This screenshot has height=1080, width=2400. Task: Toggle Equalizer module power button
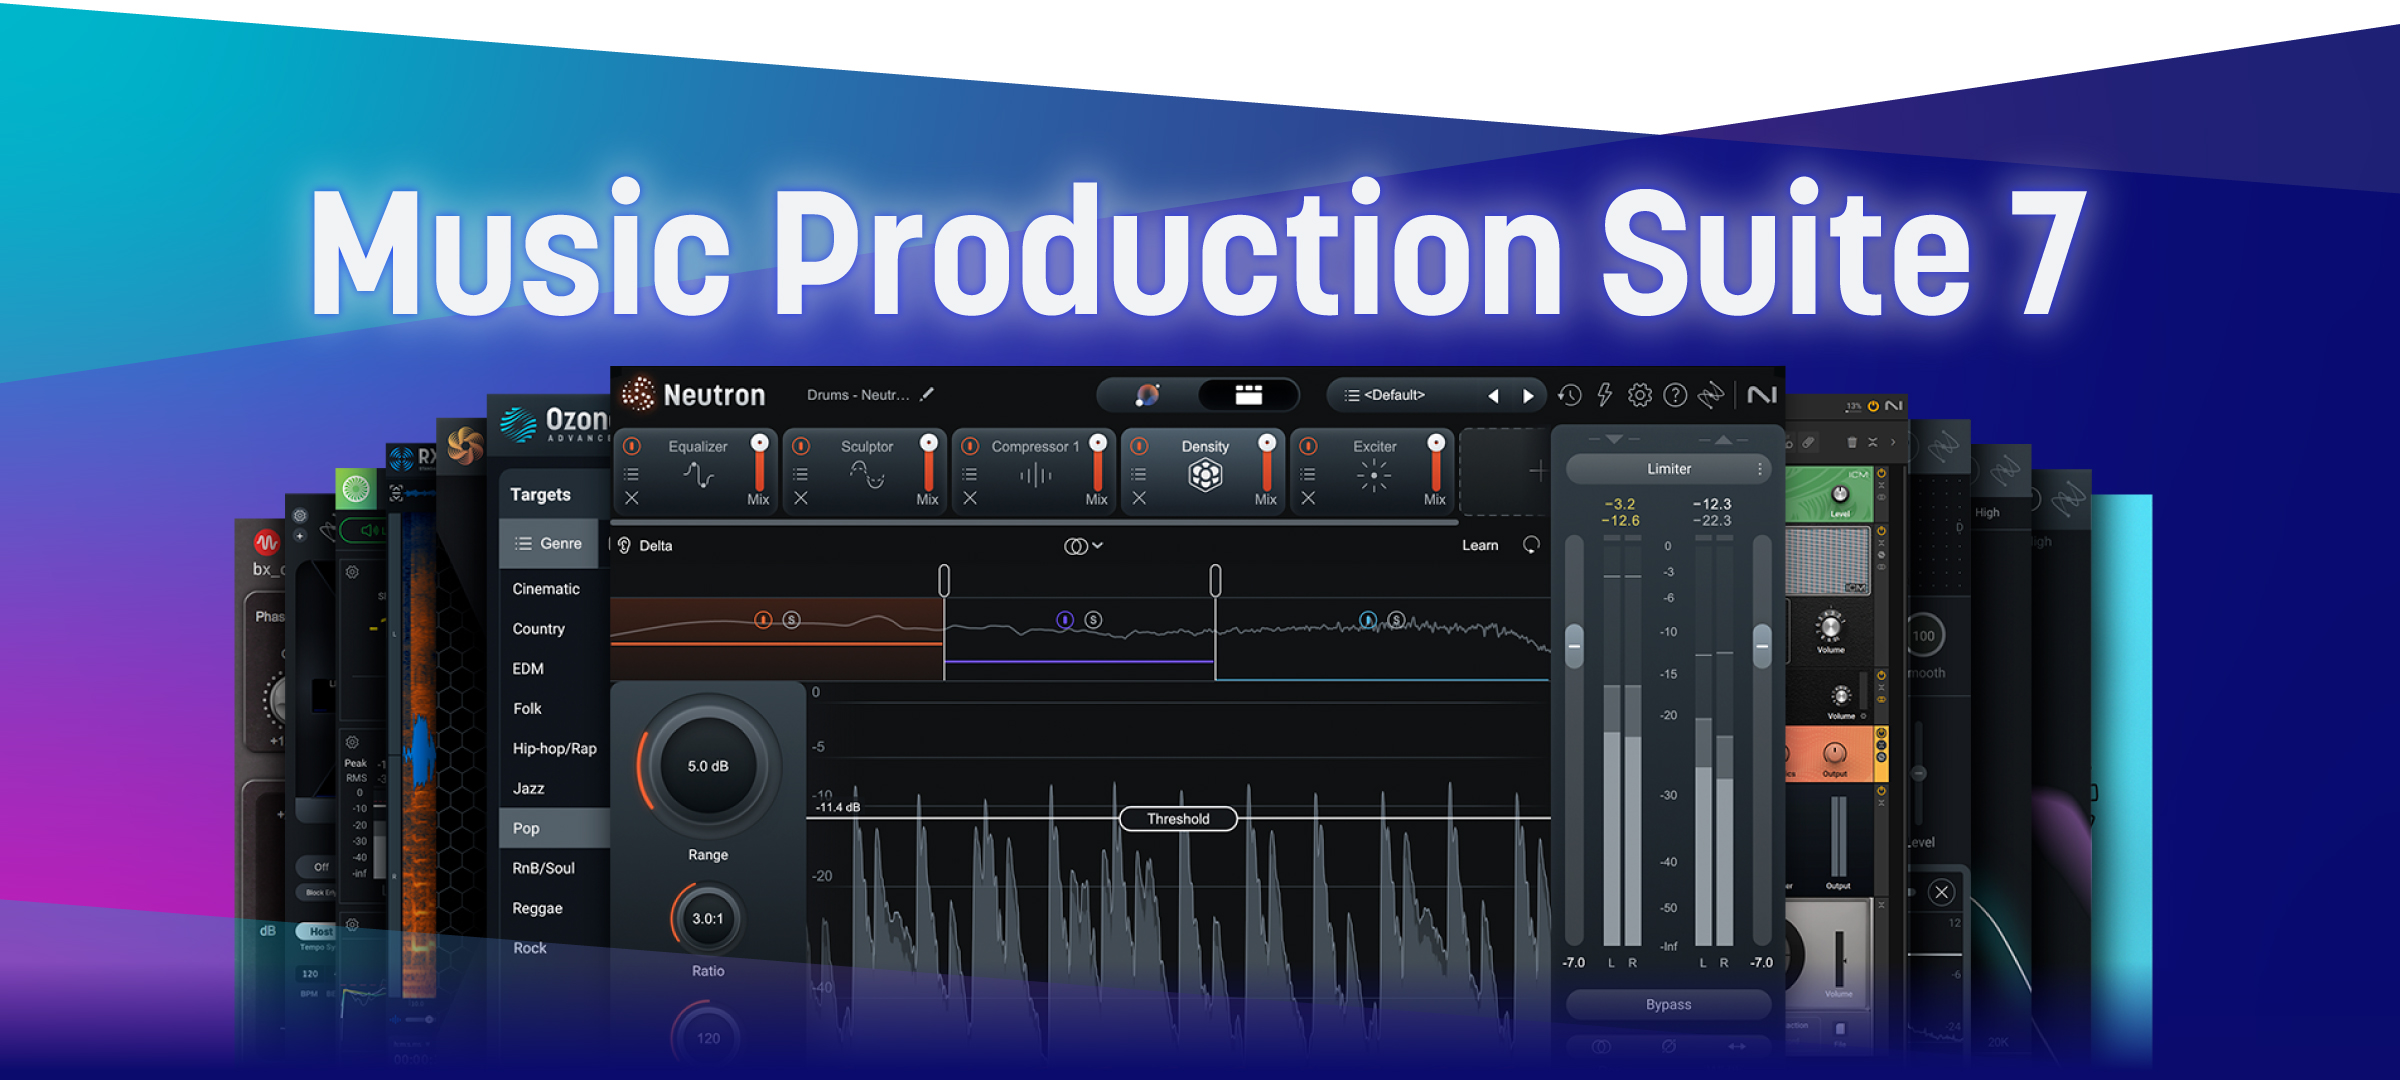click(x=632, y=446)
